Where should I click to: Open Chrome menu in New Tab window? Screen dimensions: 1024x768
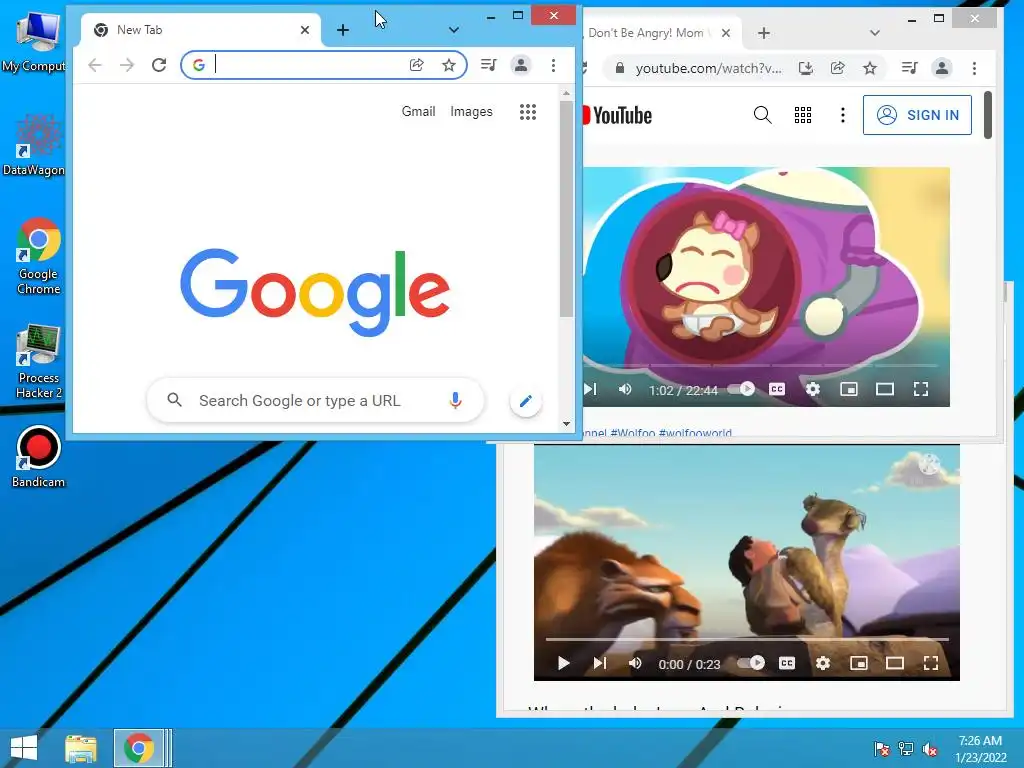point(553,65)
